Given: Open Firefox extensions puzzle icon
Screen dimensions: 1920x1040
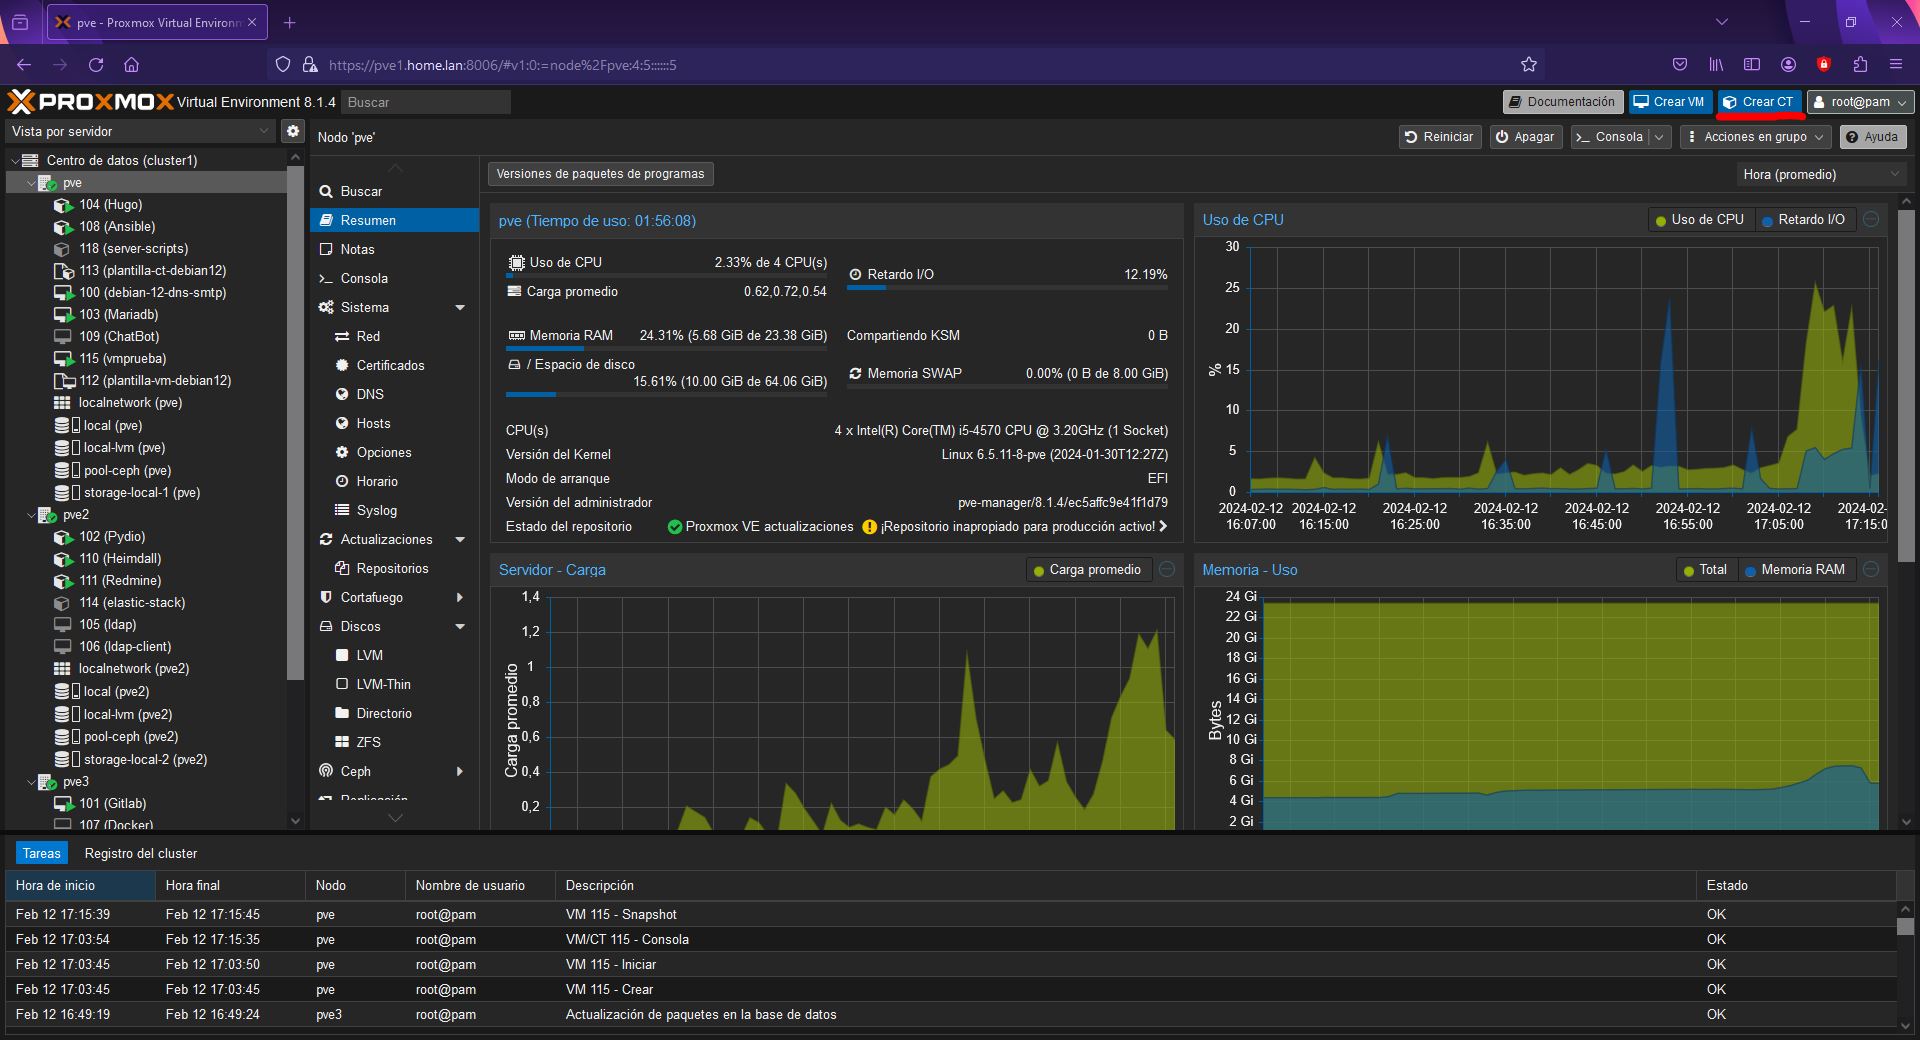Looking at the screenshot, I should [x=1860, y=65].
